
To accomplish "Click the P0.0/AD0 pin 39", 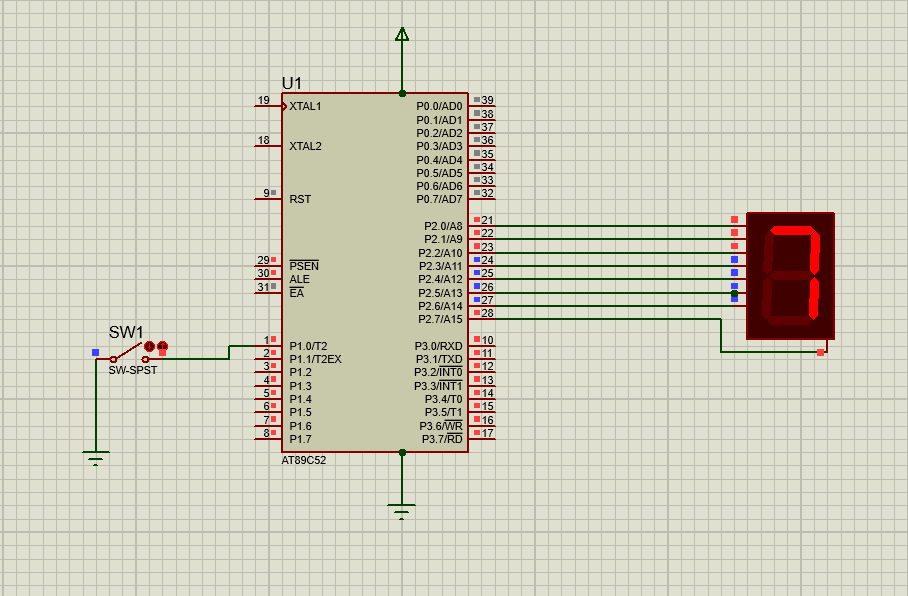I will [482, 106].
